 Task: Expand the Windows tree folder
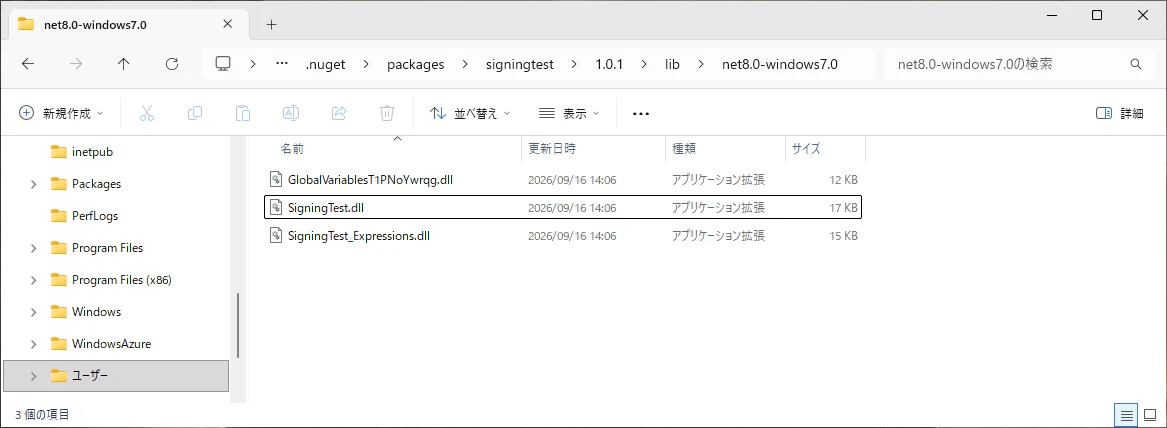pos(33,312)
